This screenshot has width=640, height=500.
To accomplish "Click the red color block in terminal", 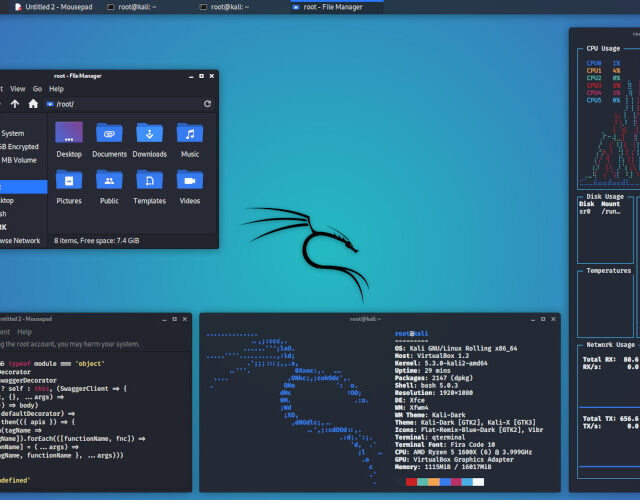I will [411, 482].
